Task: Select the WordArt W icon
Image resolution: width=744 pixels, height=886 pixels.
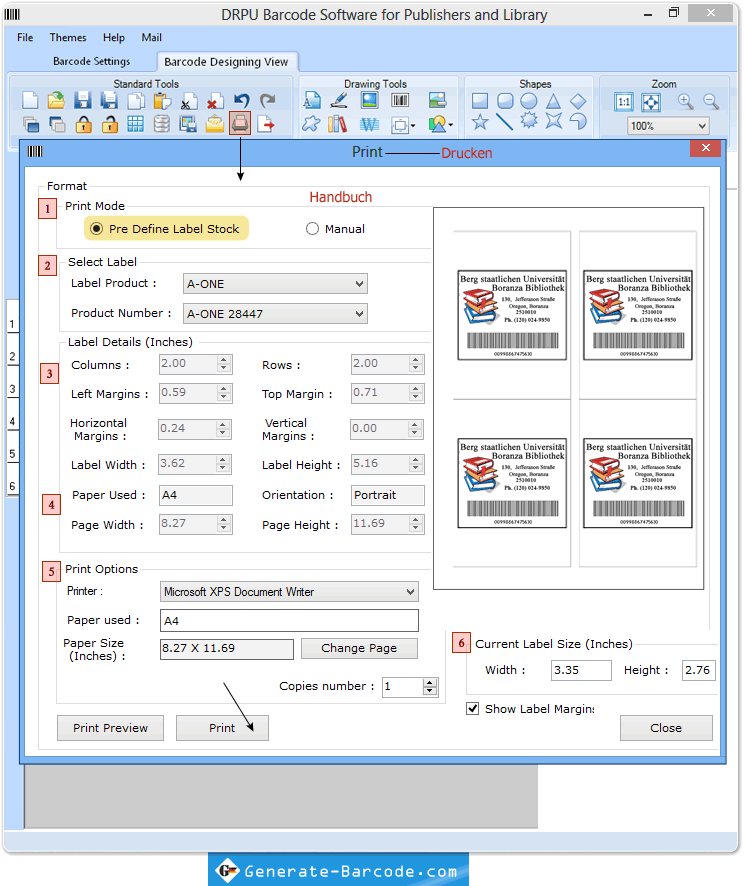Action: 369,124
